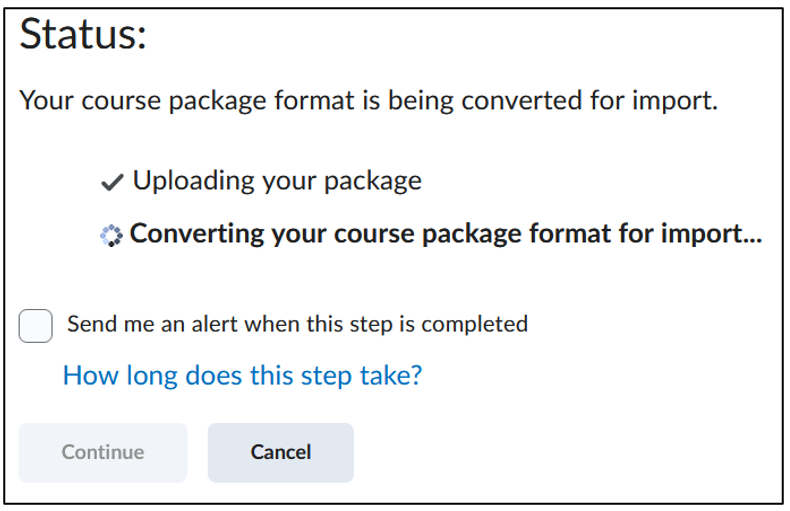Click the 'Status:' heading

[x=83, y=34]
